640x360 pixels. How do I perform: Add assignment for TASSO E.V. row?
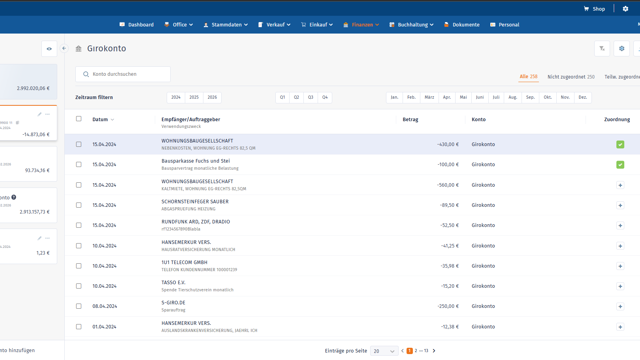click(620, 286)
